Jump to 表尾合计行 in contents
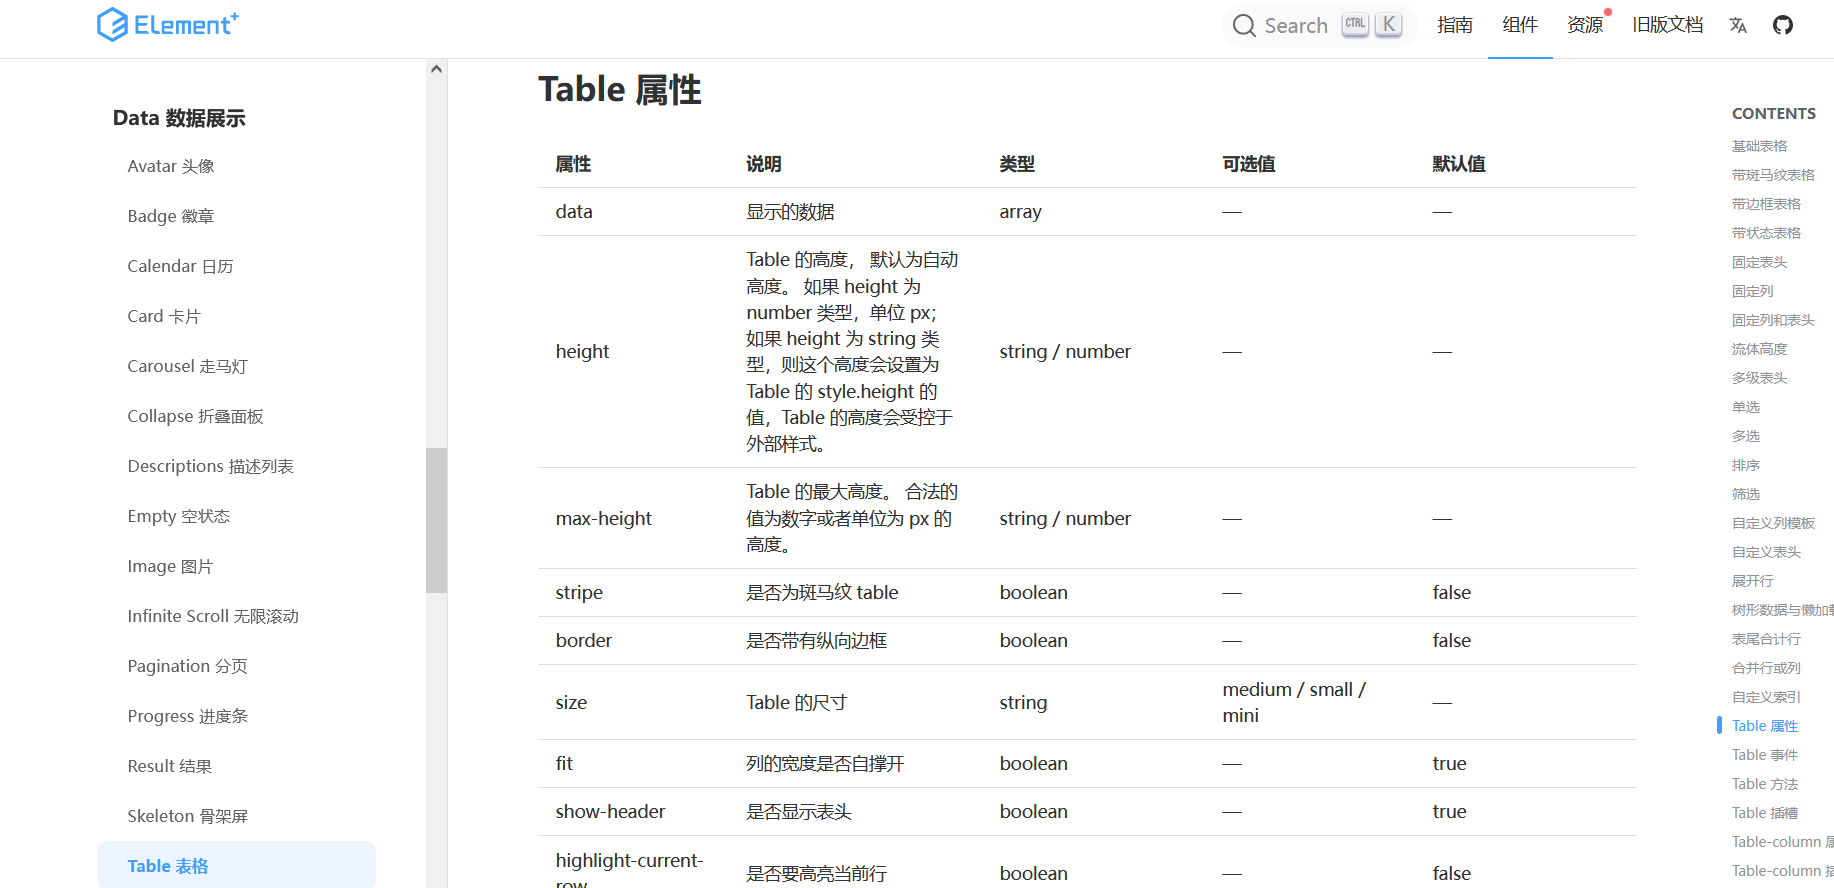Screen dimensions: 1834x888 (1766, 639)
